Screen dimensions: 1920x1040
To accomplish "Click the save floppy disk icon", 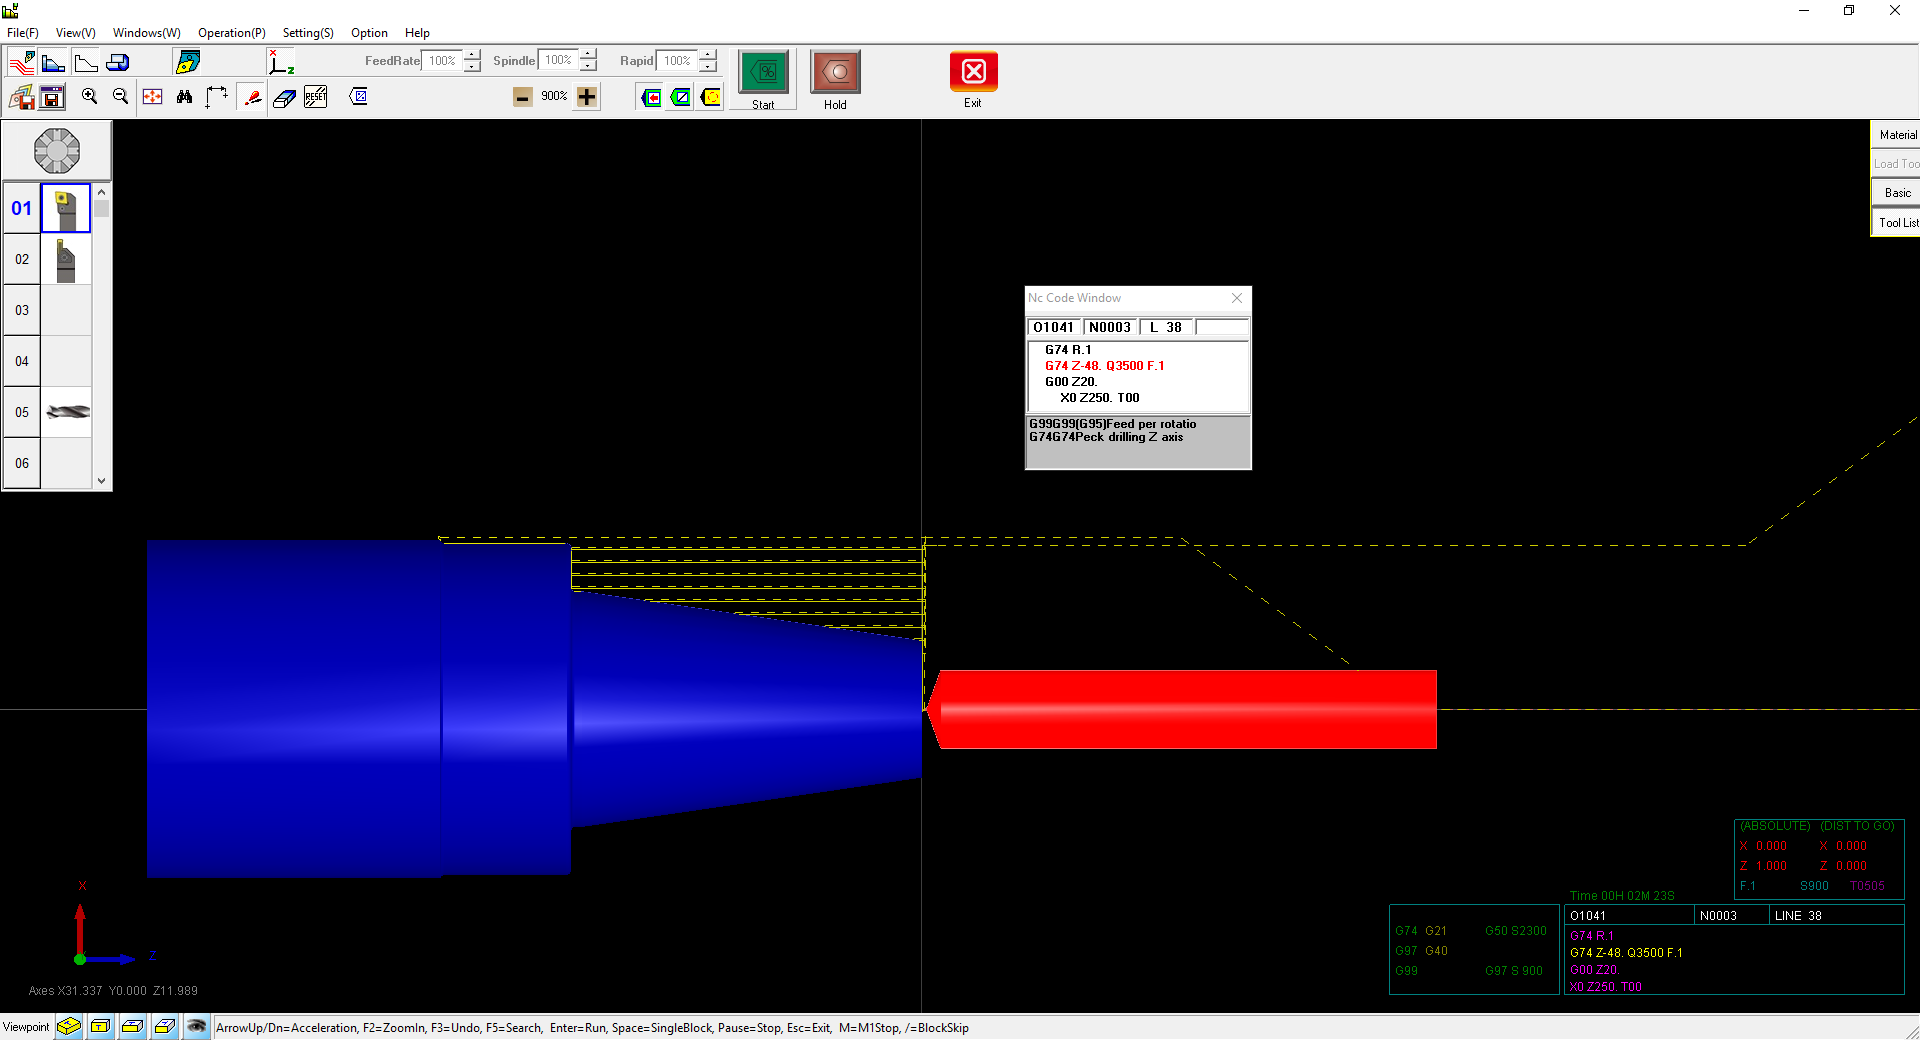I will pos(52,97).
